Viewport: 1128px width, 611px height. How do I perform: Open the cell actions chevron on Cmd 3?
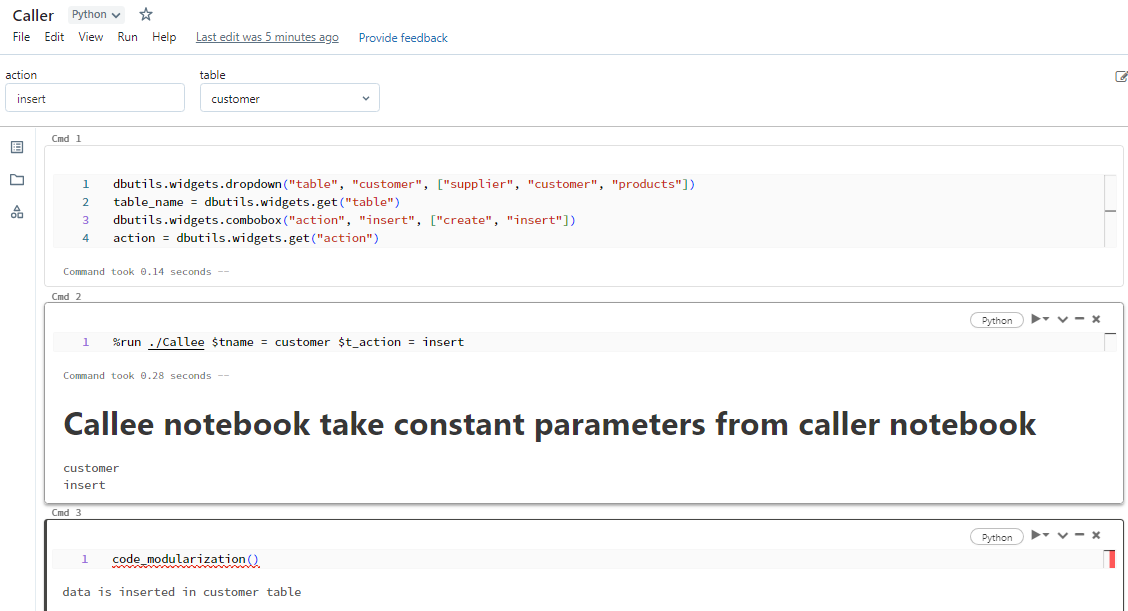1062,534
